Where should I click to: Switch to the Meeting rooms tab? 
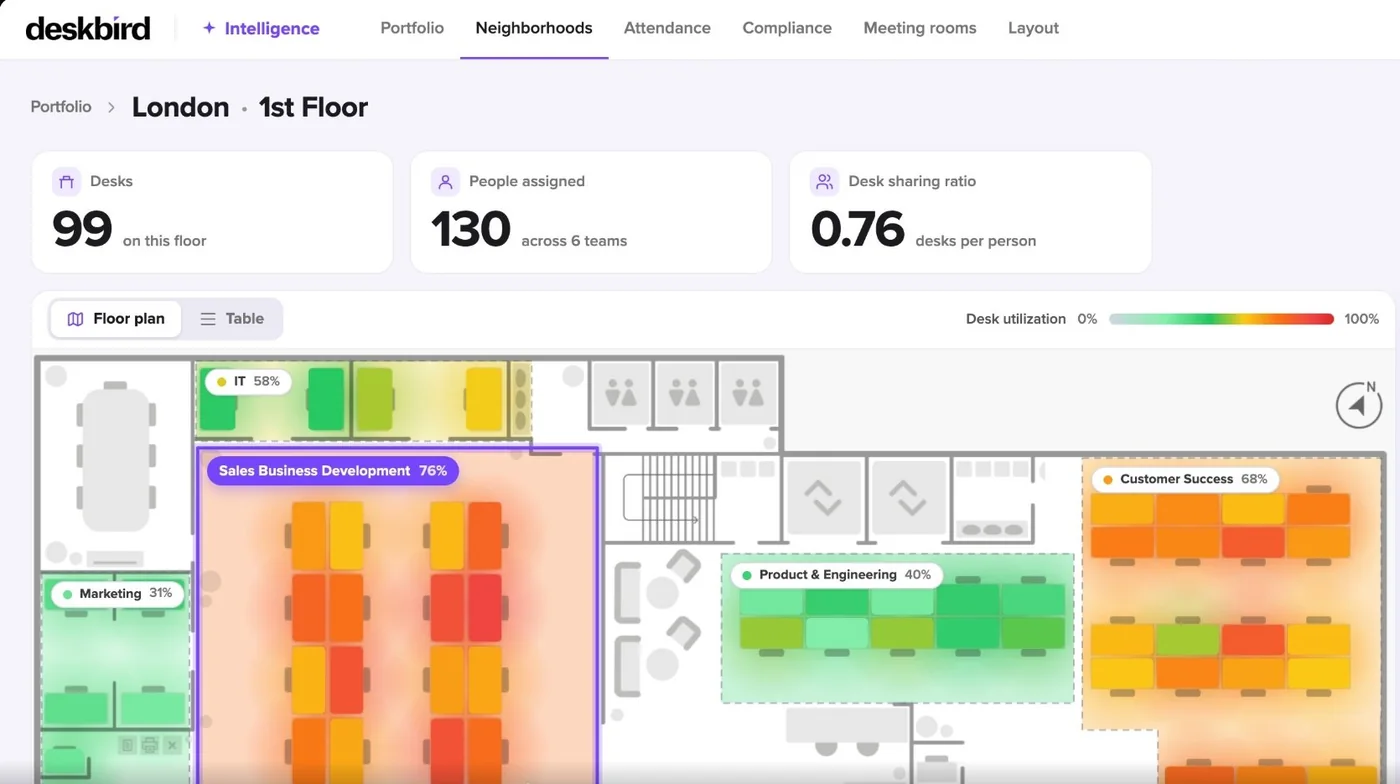pos(920,28)
